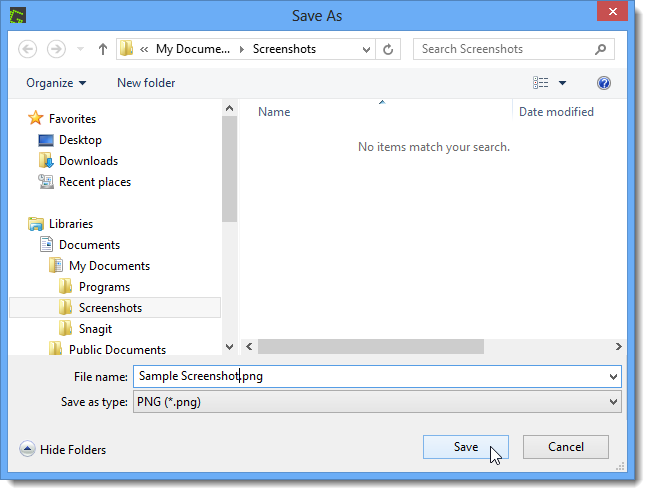Sort by Date modified column header

click(556, 112)
